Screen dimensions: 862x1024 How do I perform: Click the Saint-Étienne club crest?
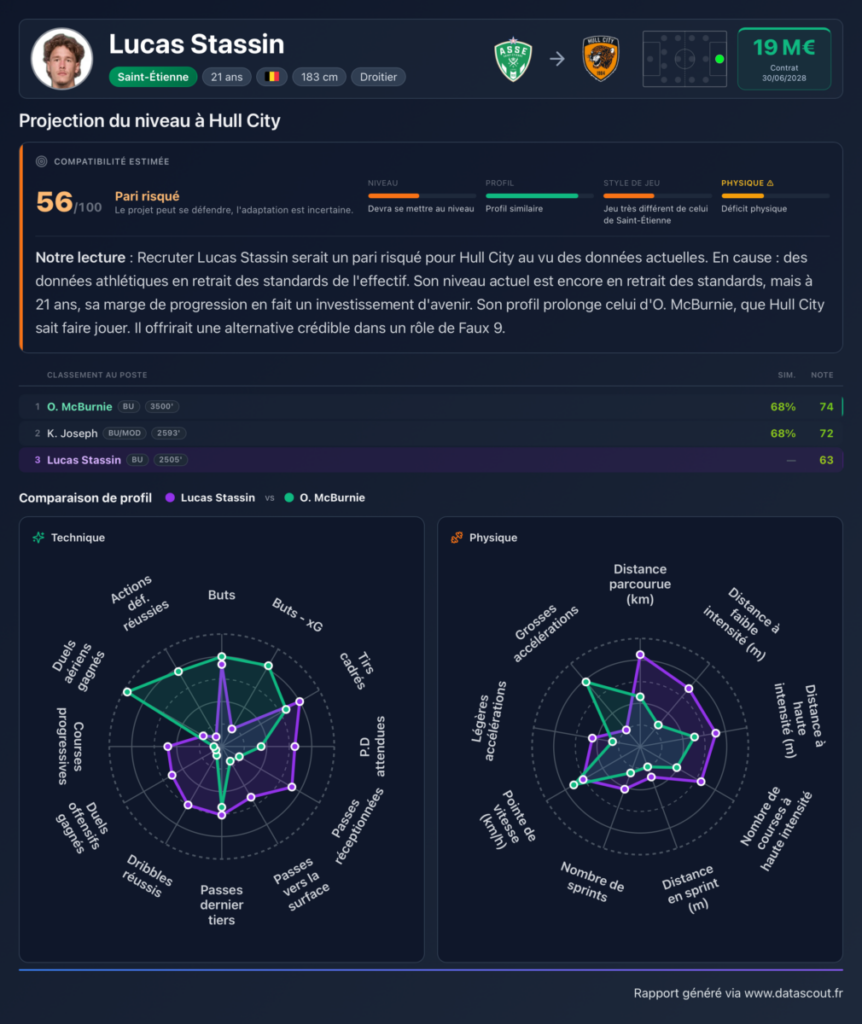(x=513, y=59)
